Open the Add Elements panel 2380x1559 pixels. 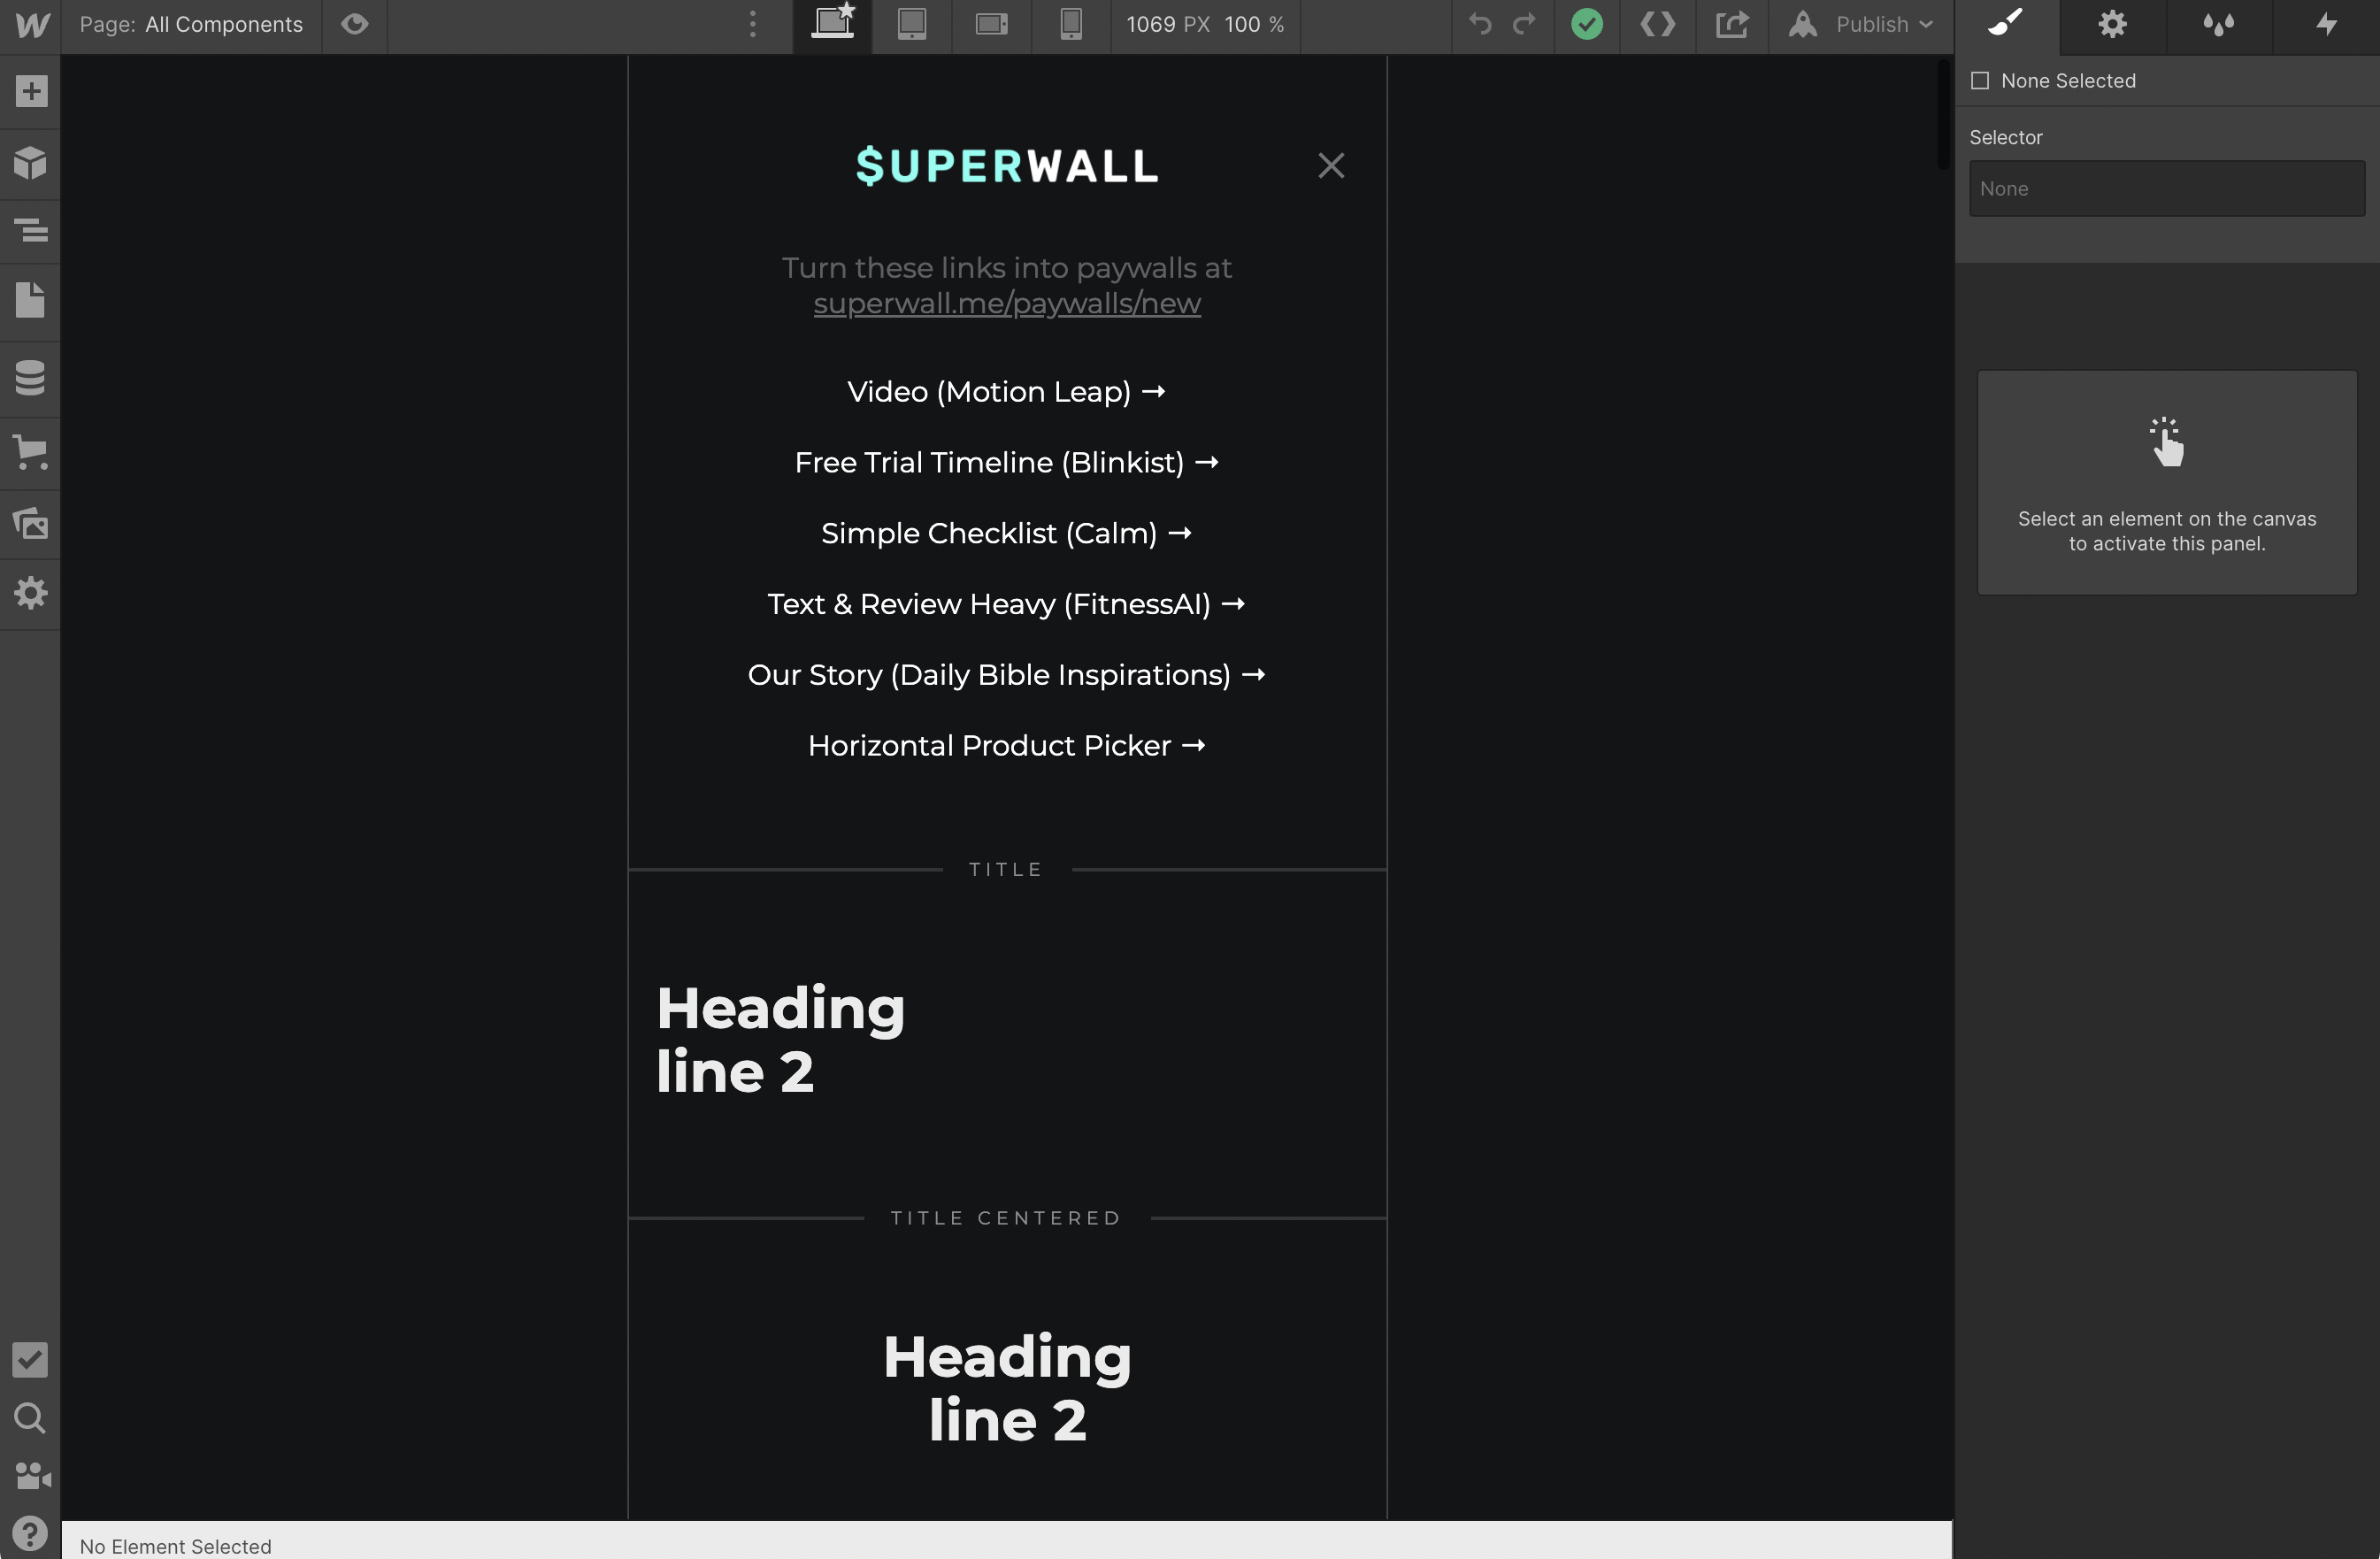[x=30, y=91]
